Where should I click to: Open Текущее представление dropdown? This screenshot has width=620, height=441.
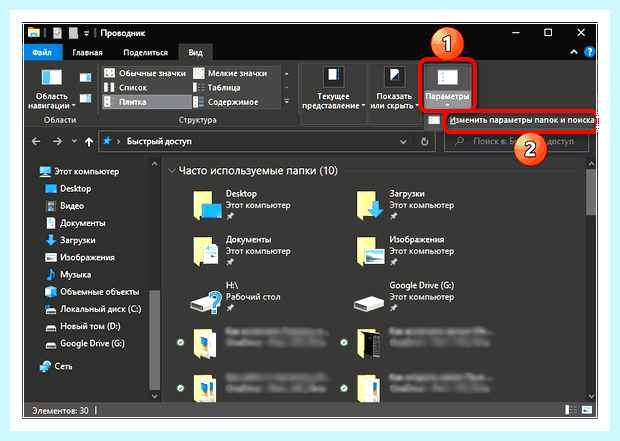pyautogui.click(x=333, y=89)
